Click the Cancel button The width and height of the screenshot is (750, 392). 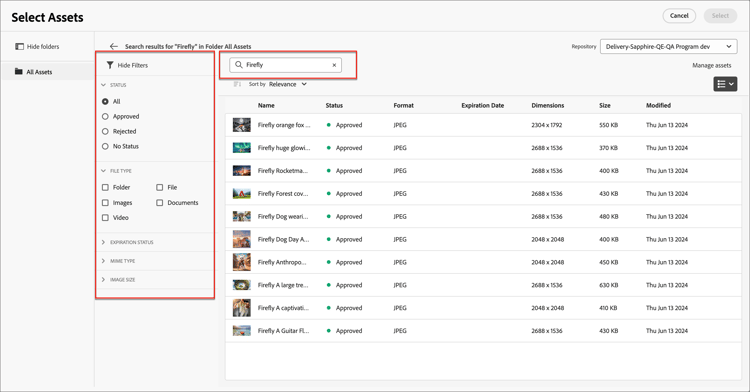679,16
